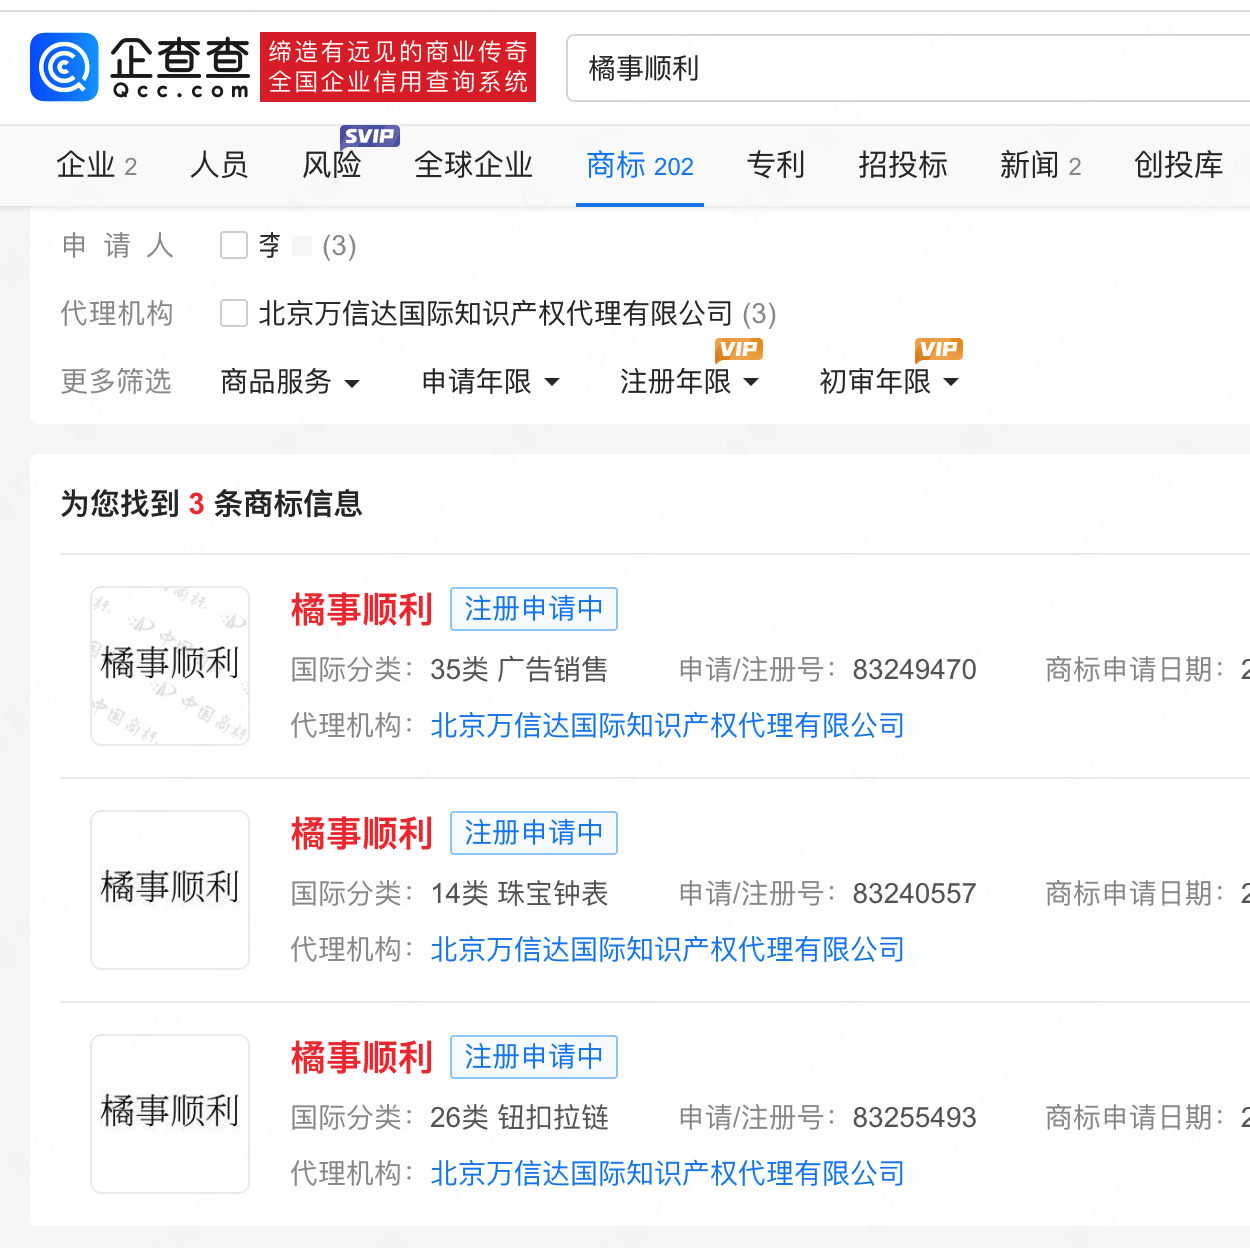Select the 商标 202 tab
The width and height of the screenshot is (1250, 1248).
coord(640,165)
